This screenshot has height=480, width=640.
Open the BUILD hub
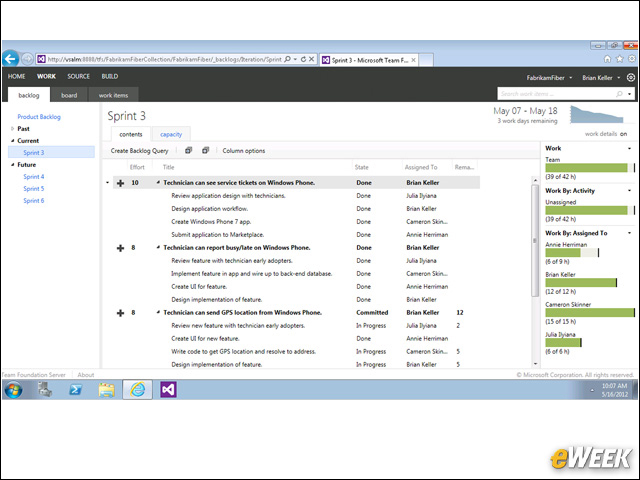(x=110, y=76)
